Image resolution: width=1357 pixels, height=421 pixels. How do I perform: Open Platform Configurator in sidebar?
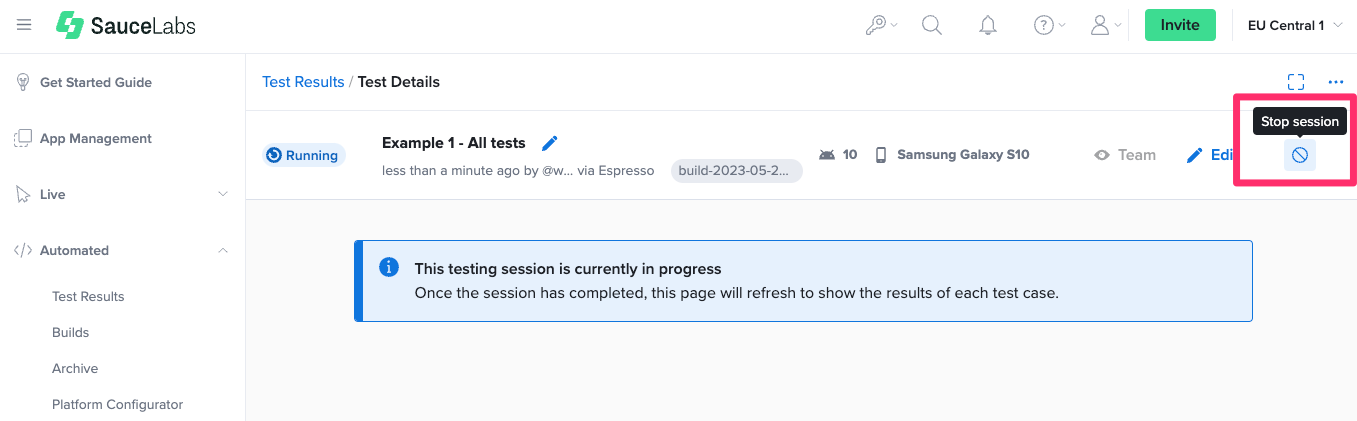pos(118,404)
